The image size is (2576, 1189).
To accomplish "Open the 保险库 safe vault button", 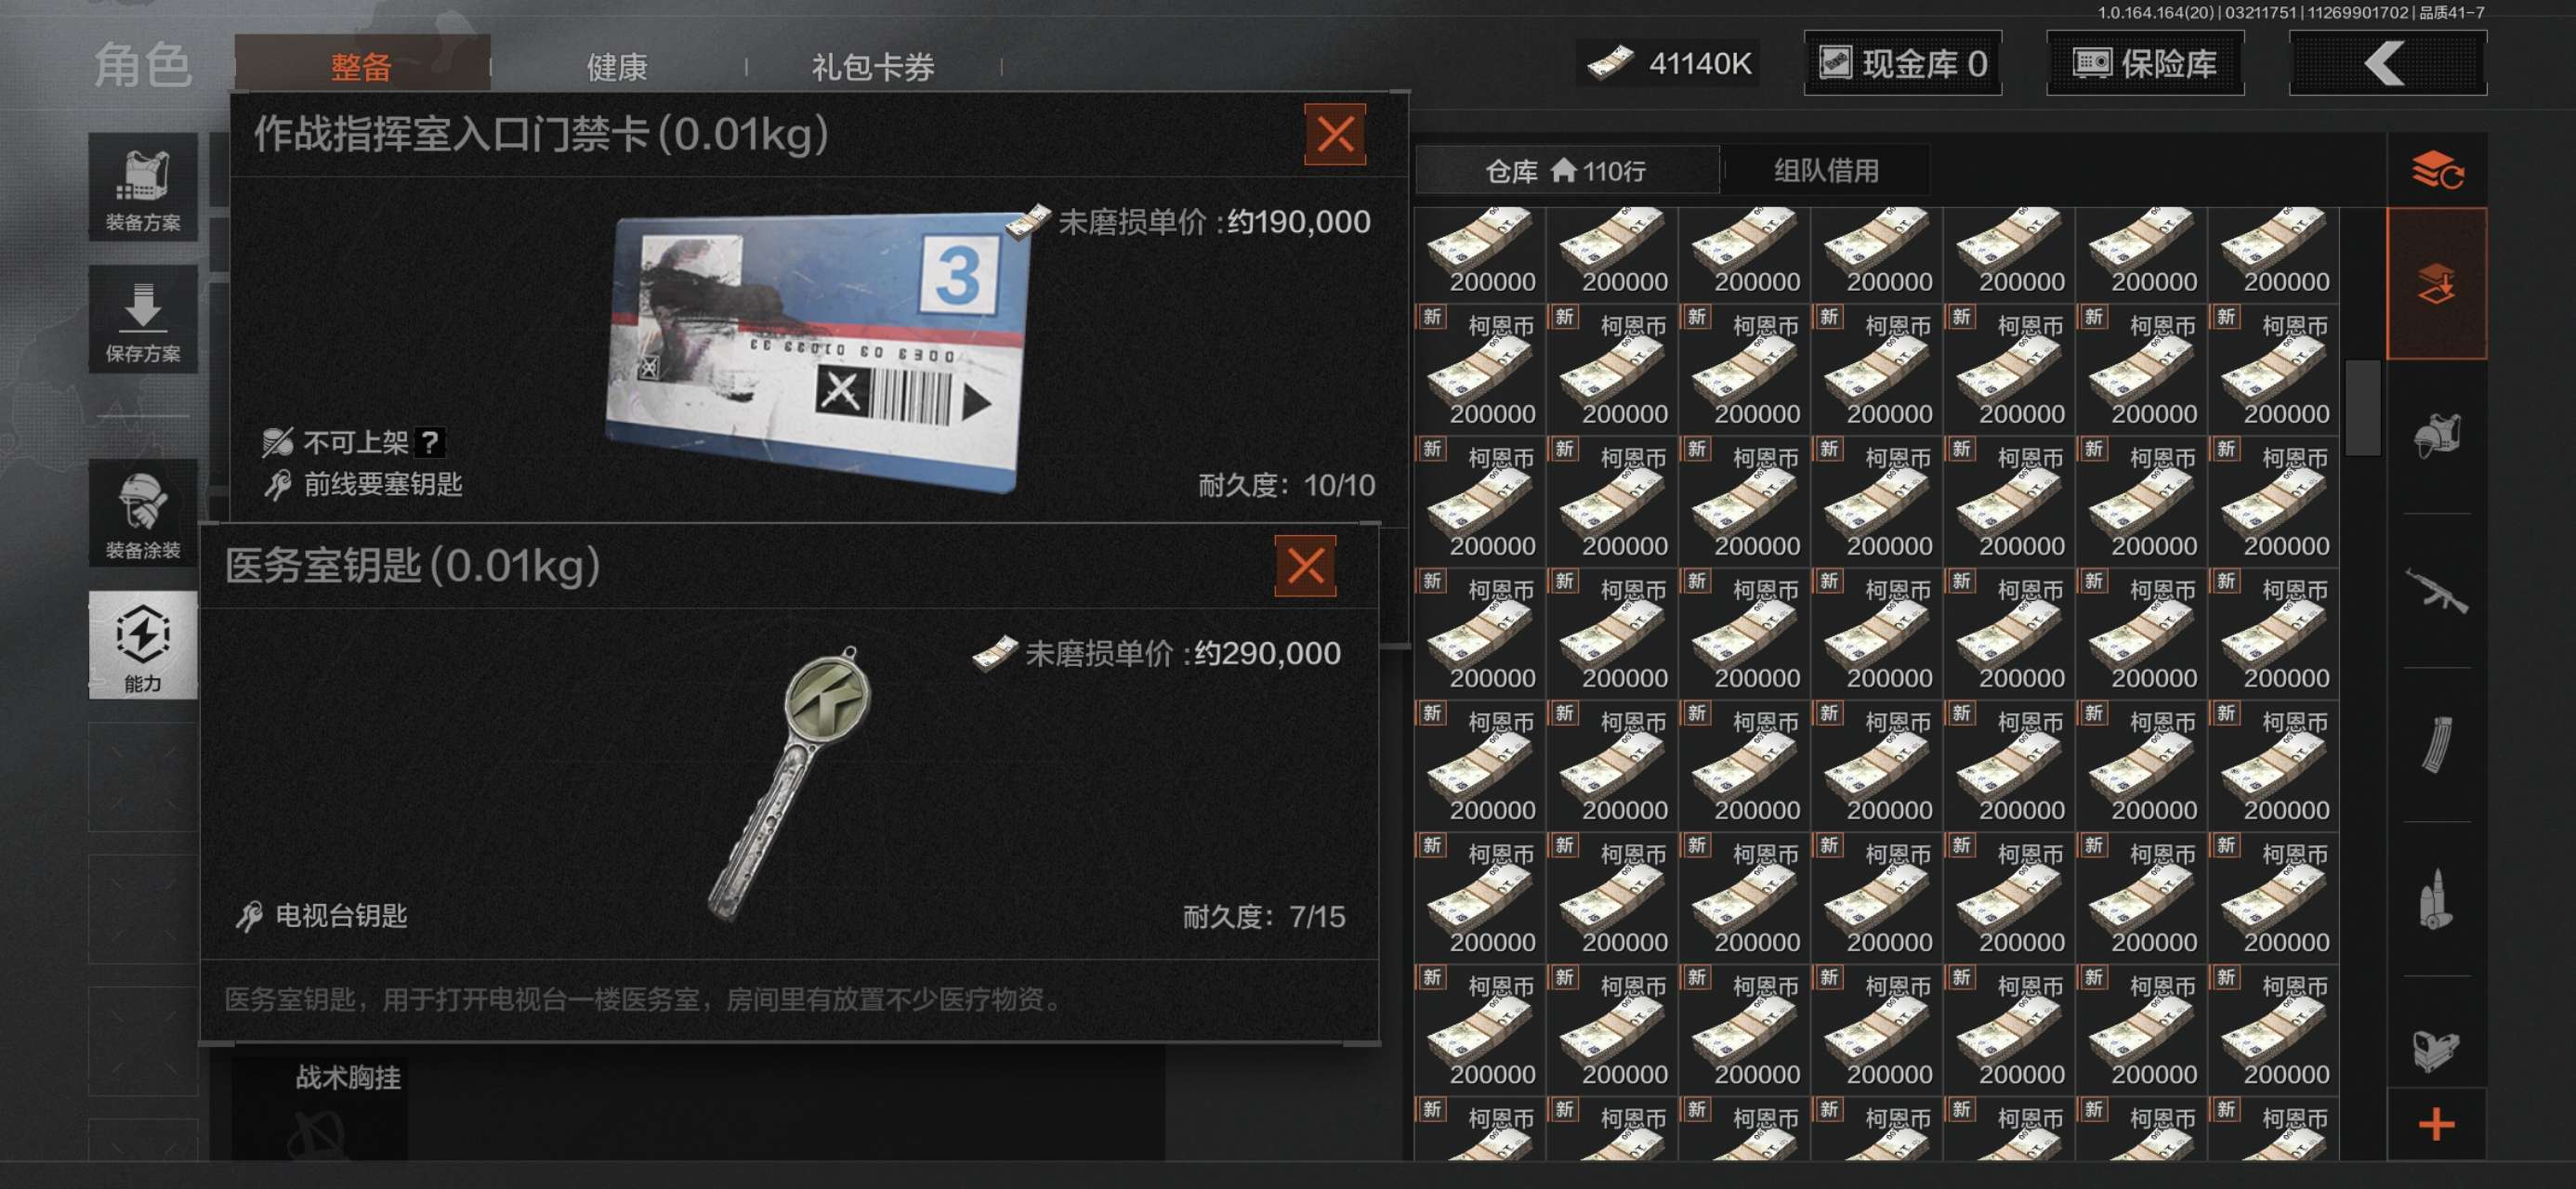I will click(2145, 64).
